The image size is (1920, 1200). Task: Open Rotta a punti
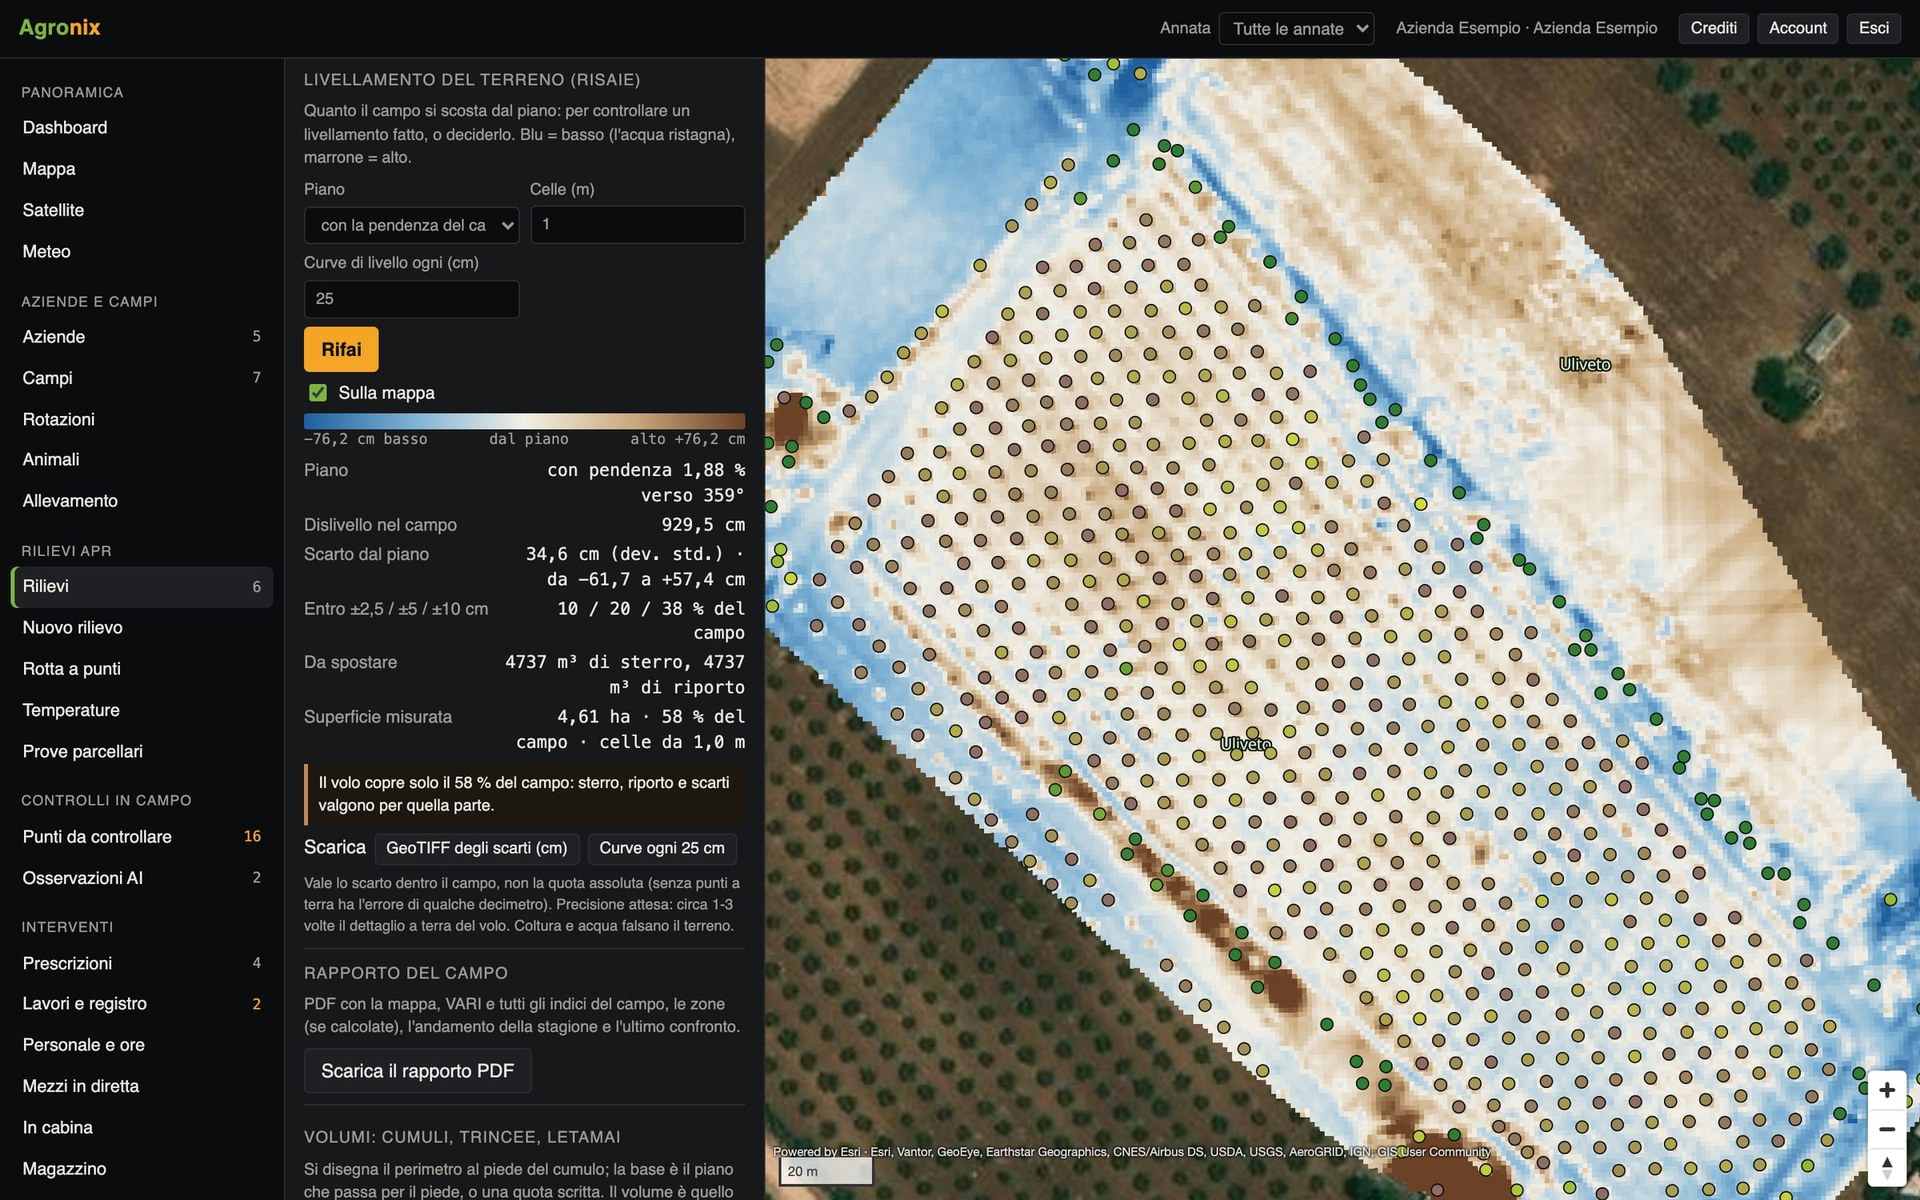point(141,669)
